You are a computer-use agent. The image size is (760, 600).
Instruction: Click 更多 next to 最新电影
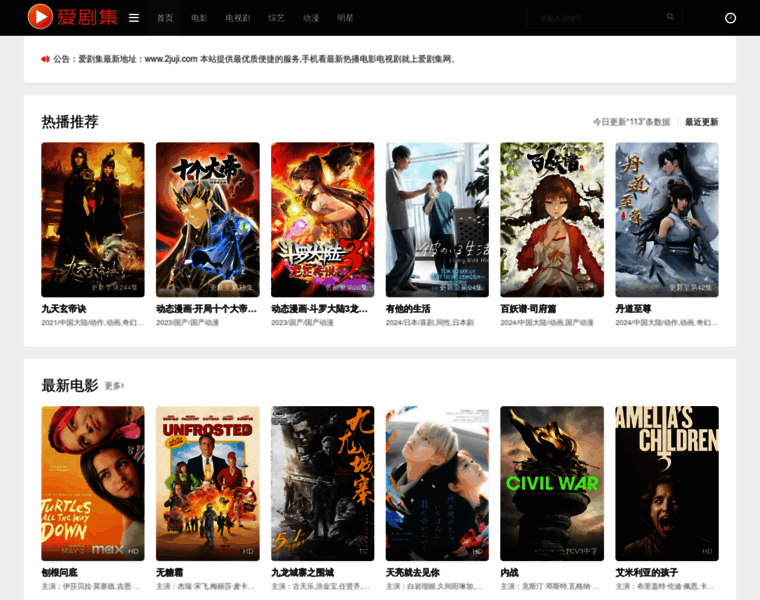click(114, 386)
